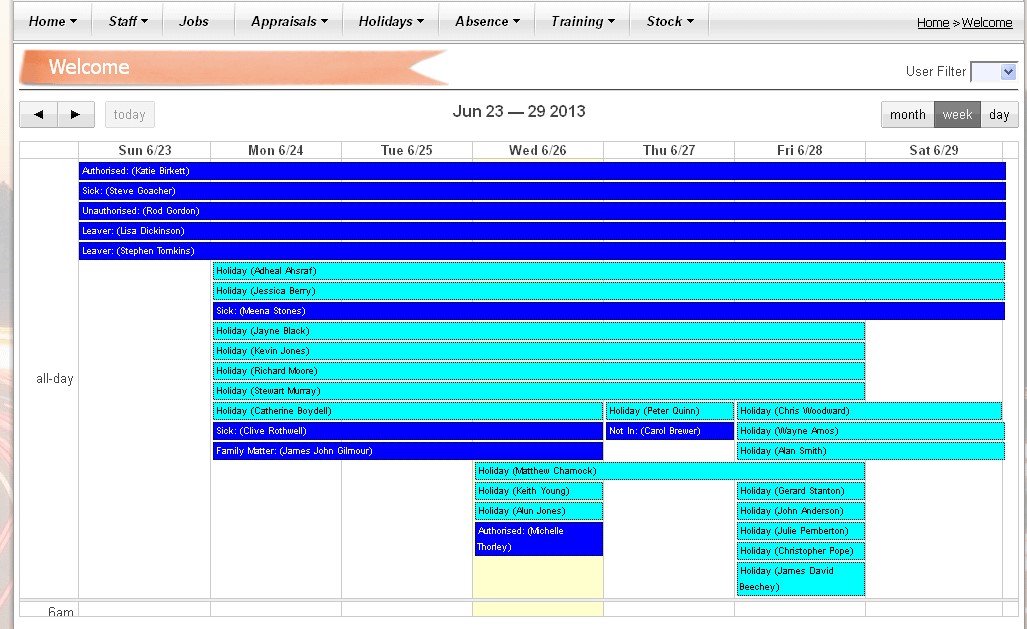Open the User Filter dropdown
1027x629 pixels.
point(994,72)
